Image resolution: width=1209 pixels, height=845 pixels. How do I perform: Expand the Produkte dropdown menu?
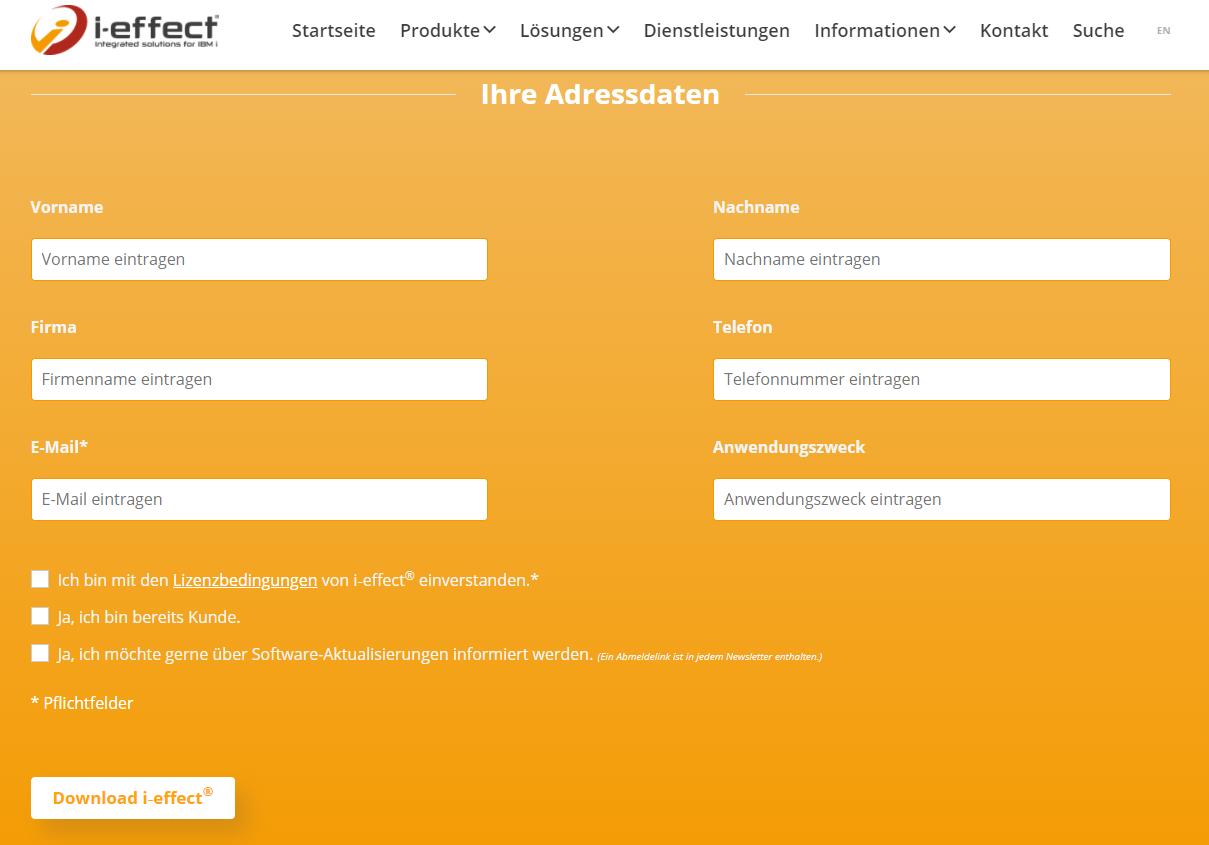pyautogui.click(x=447, y=31)
